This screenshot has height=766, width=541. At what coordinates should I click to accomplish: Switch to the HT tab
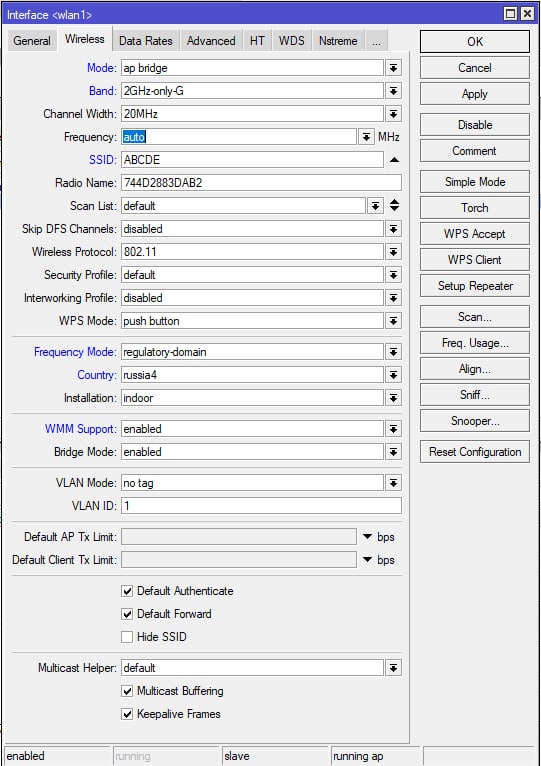(257, 41)
